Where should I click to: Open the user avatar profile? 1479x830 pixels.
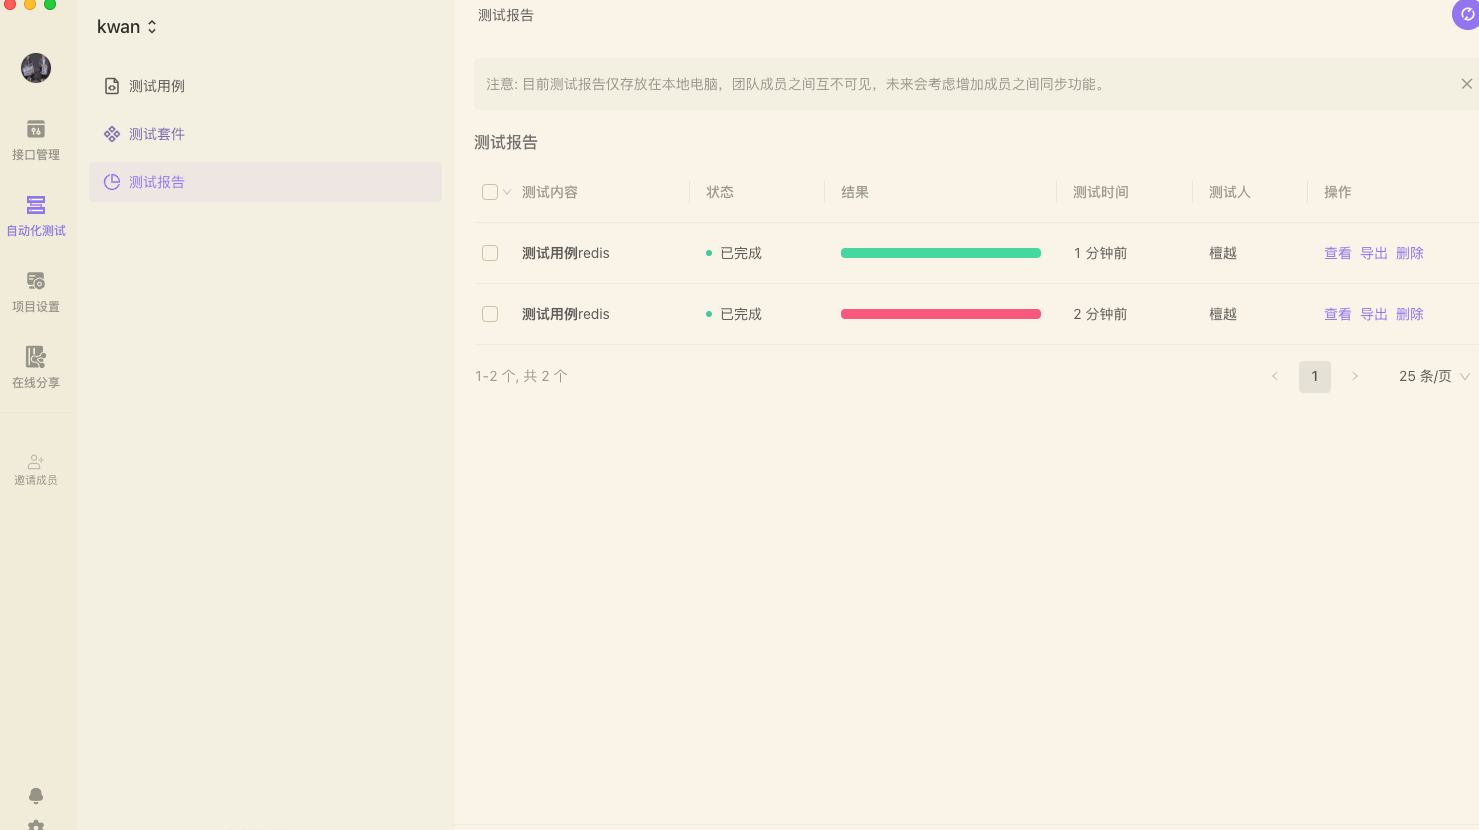point(36,68)
